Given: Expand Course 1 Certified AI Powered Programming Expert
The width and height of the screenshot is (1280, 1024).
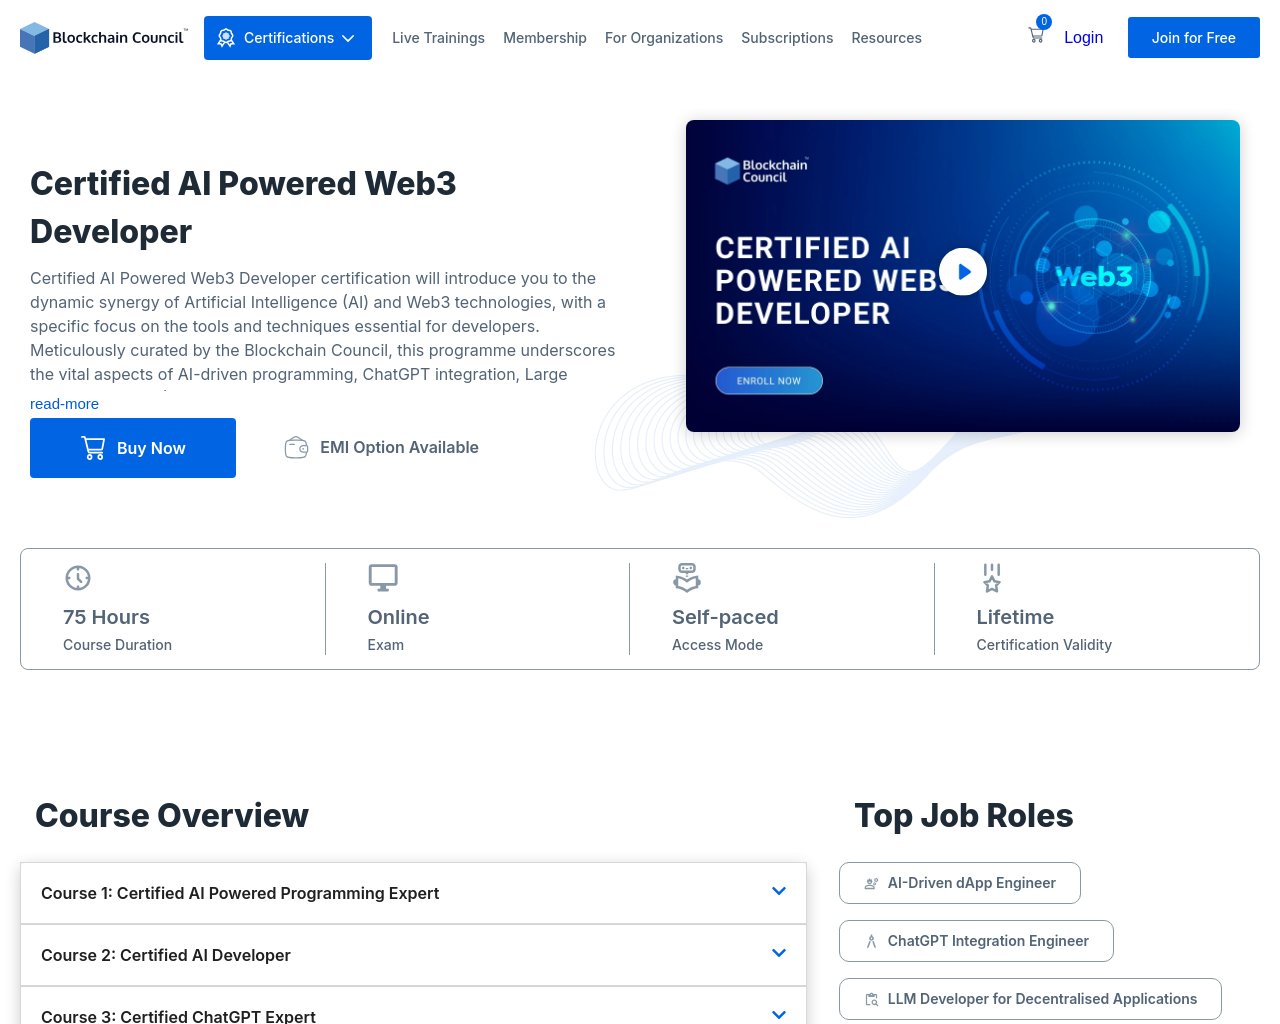Looking at the screenshot, I should coord(413,893).
